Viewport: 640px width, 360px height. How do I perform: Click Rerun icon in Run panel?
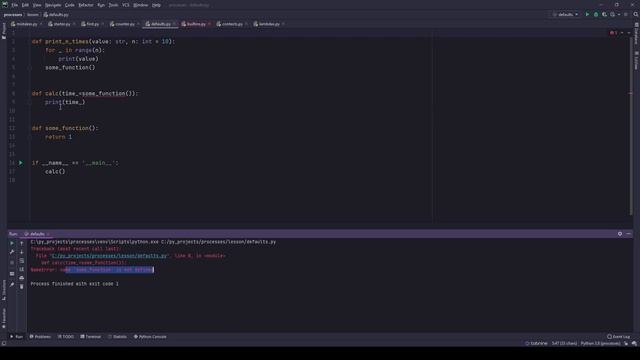pyautogui.click(x=12, y=243)
